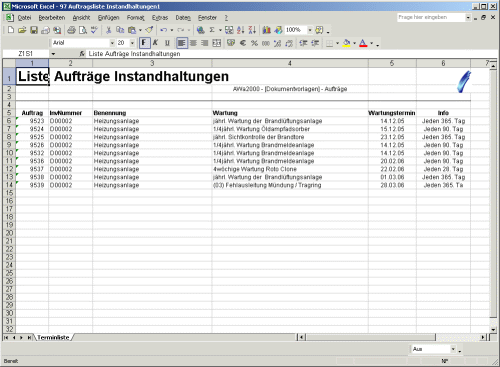Go to first sheet navigation arrow

6,338
